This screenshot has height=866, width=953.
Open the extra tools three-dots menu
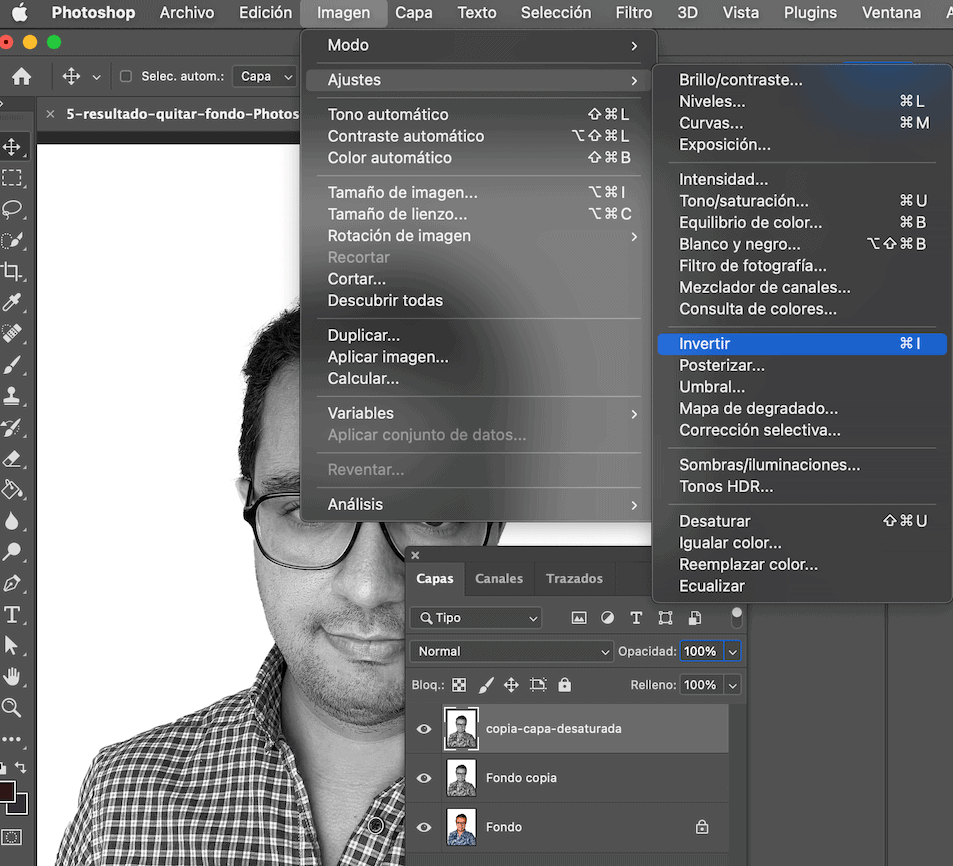(12, 740)
